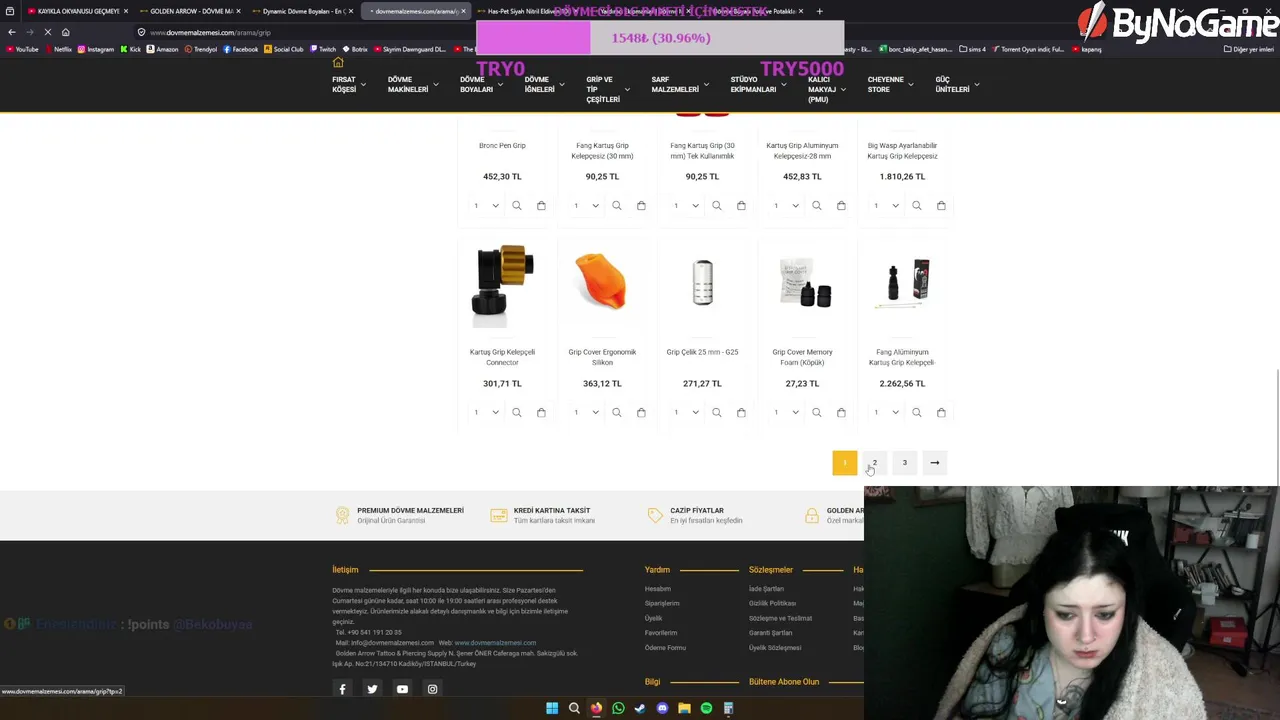Add Bronc Pen Grip to the cart
Image resolution: width=1280 pixels, height=720 pixels.
pos(541,206)
